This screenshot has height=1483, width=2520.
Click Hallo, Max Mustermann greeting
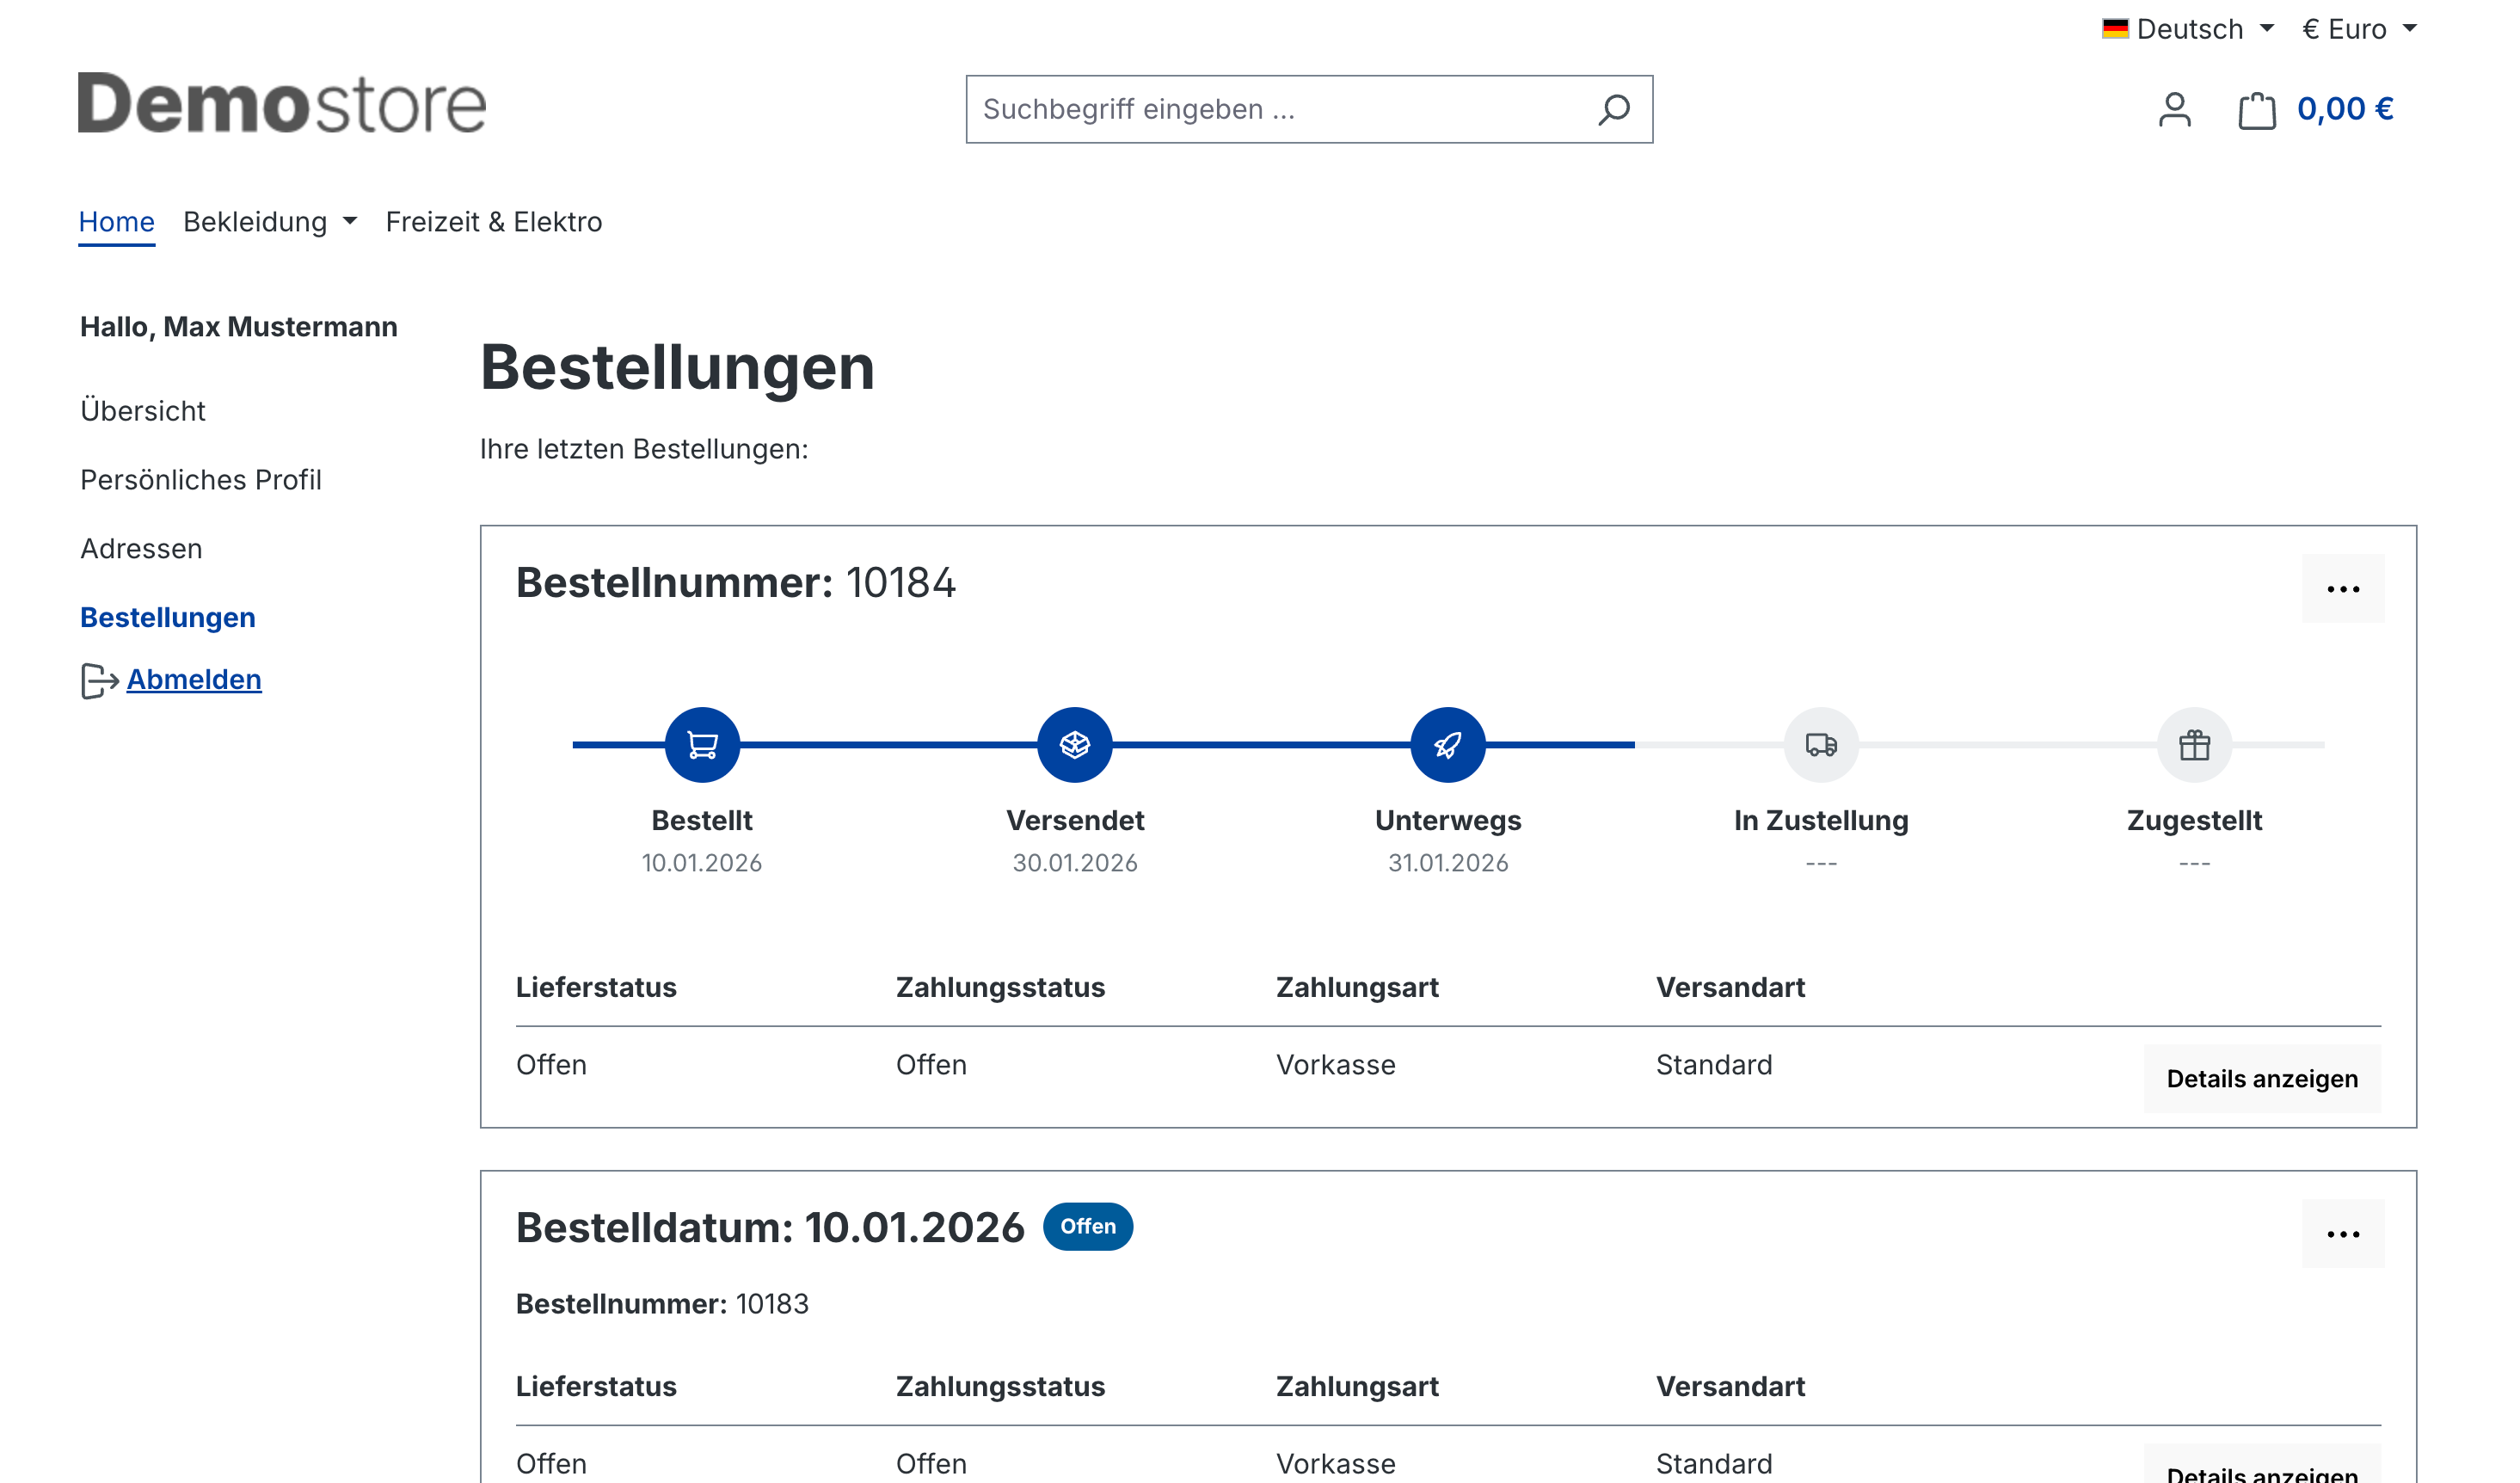[x=239, y=327]
